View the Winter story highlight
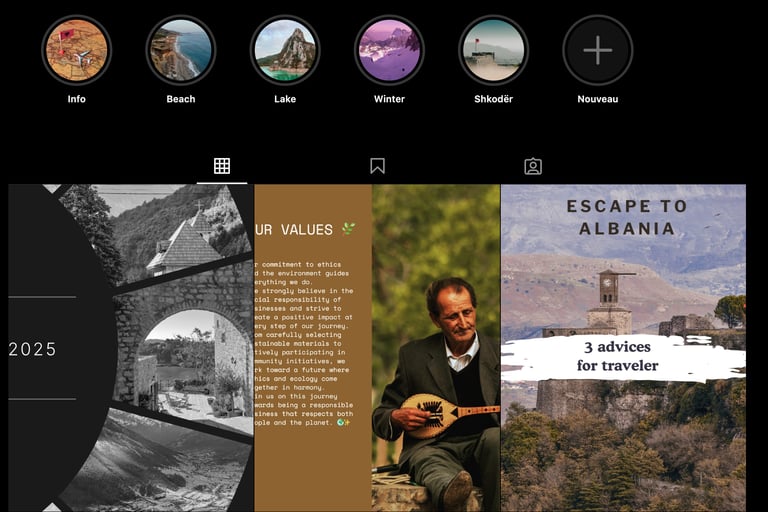Viewport: 768px width, 512px height. (x=389, y=50)
